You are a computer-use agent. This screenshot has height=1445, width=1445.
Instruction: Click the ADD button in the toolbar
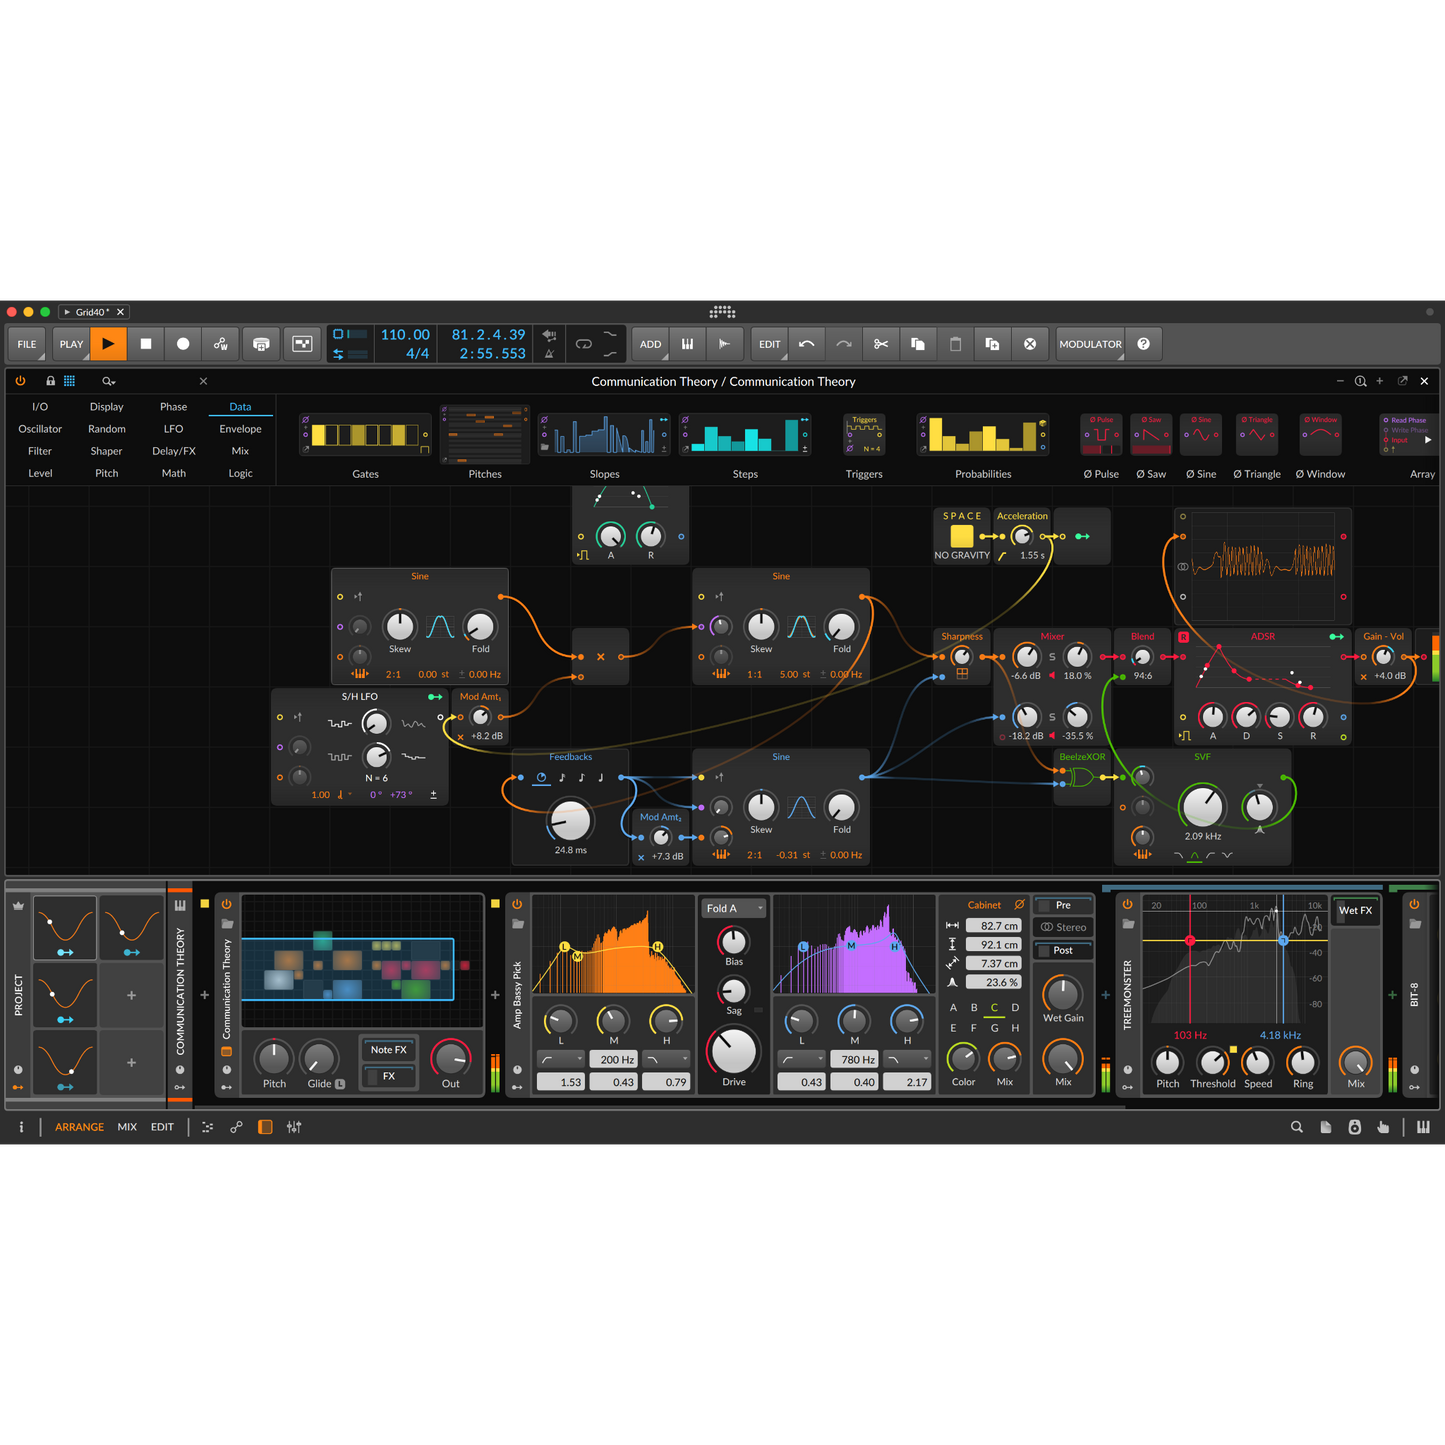(x=650, y=343)
